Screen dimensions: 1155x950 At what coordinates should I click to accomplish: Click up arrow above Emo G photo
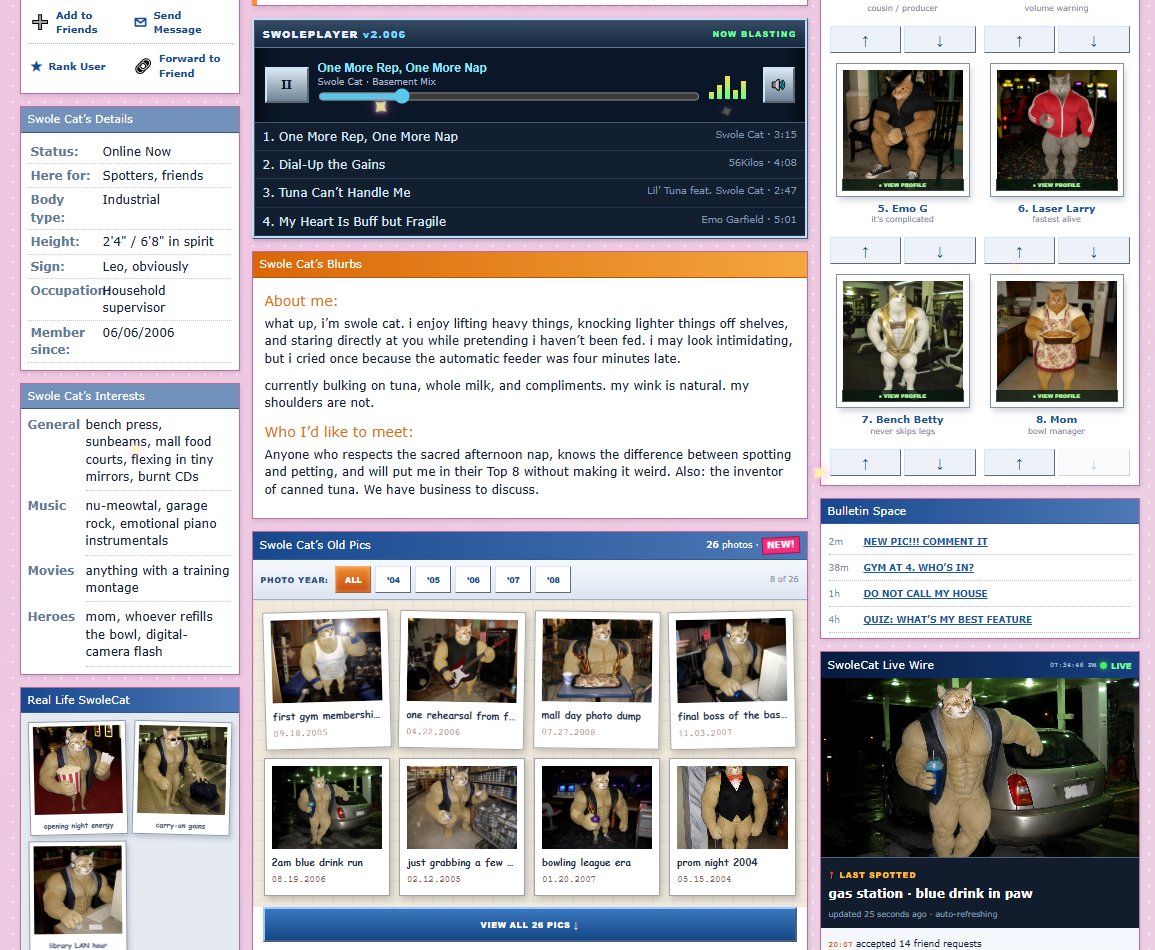pos(865,40)
